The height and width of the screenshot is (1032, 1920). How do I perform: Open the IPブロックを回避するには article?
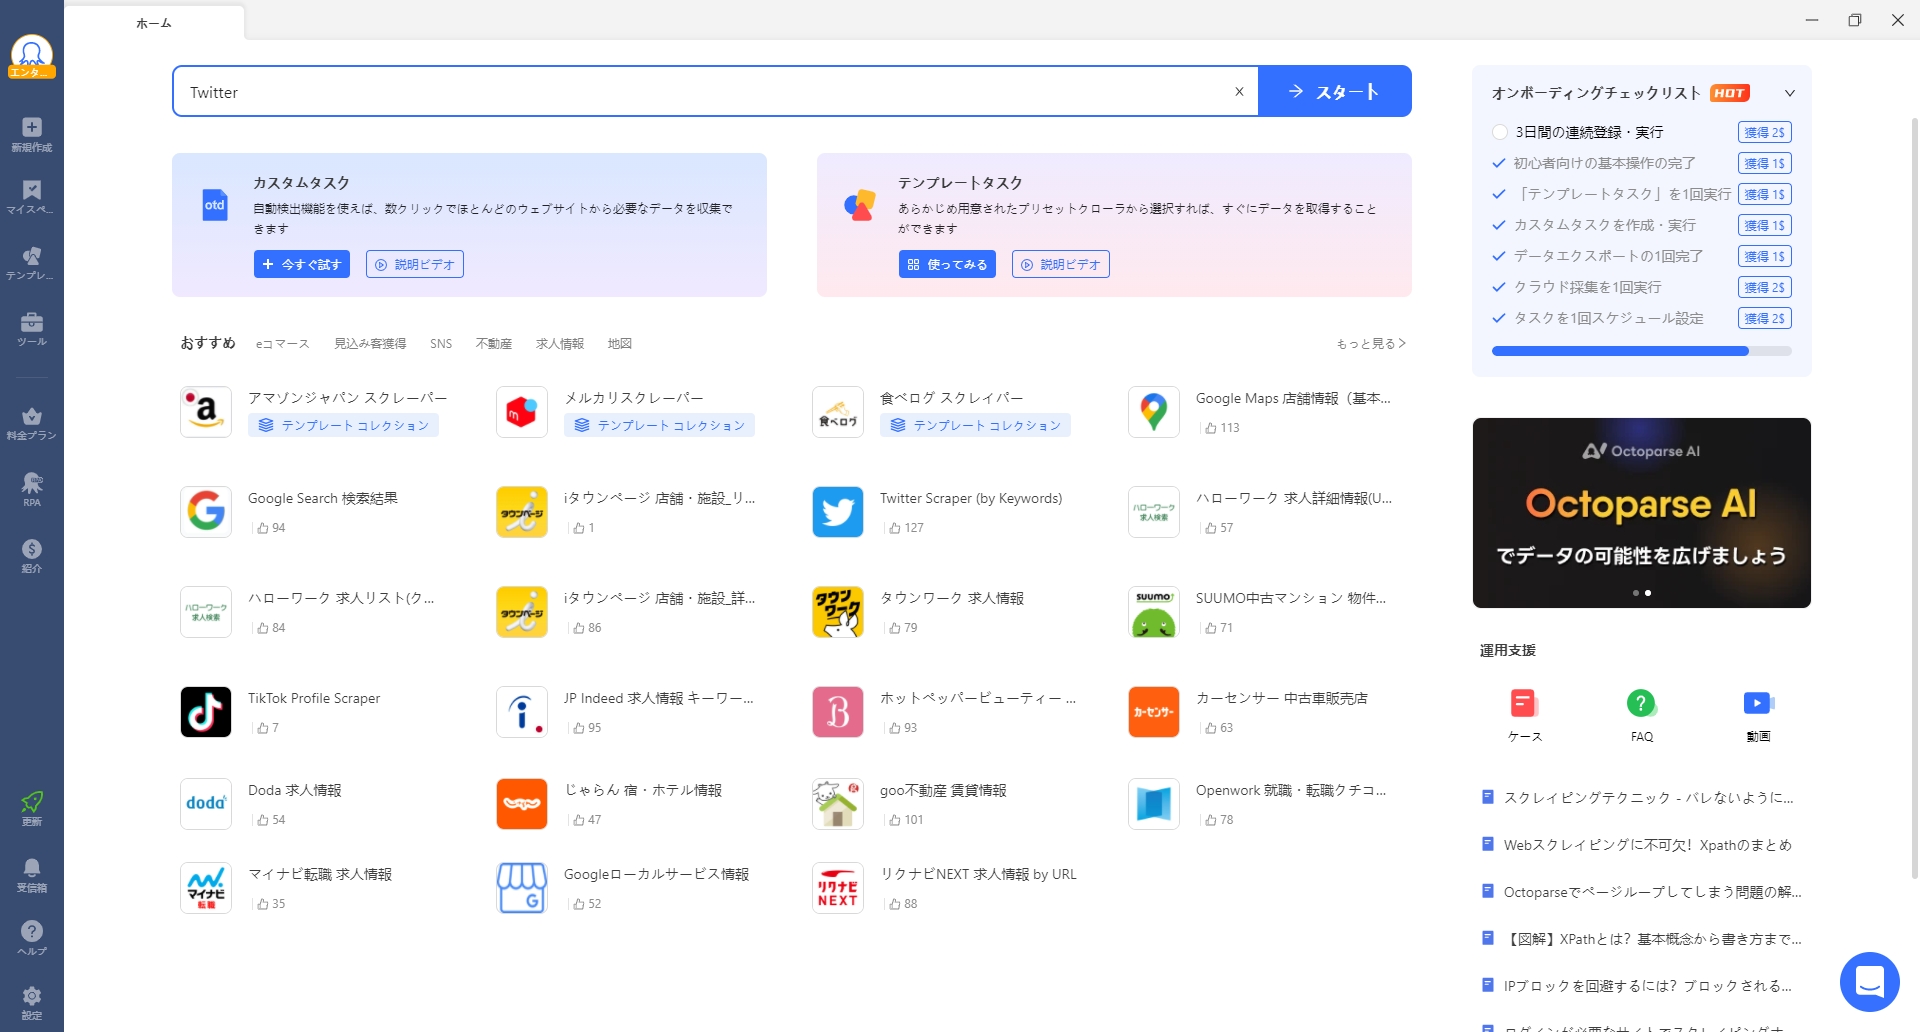tap(1648, 986)
